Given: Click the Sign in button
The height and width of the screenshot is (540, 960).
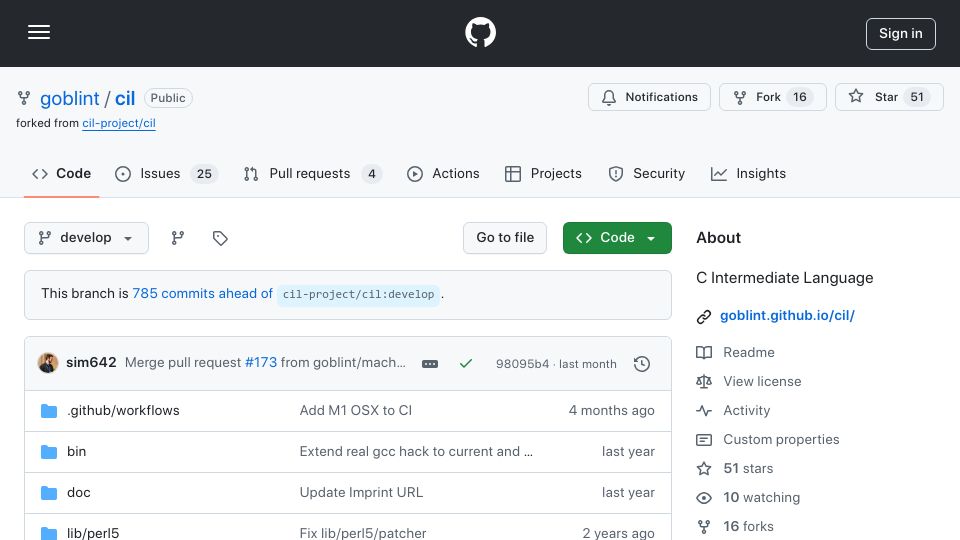Looking at the screenshot, I should coord(901,34).
